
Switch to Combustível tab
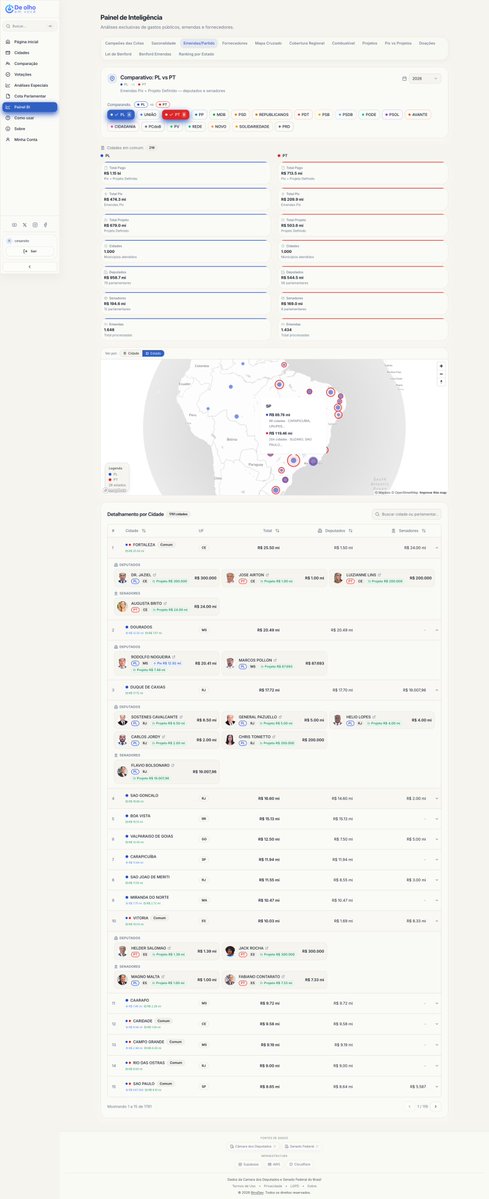344,44
